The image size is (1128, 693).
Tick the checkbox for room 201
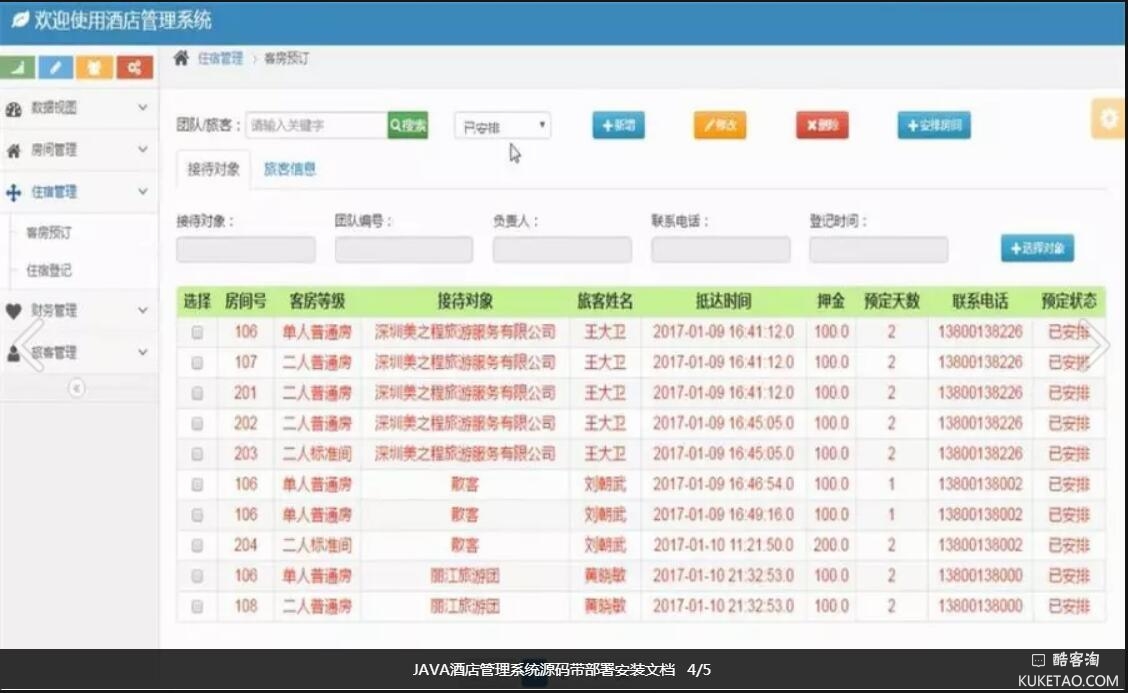coord(197,393)
